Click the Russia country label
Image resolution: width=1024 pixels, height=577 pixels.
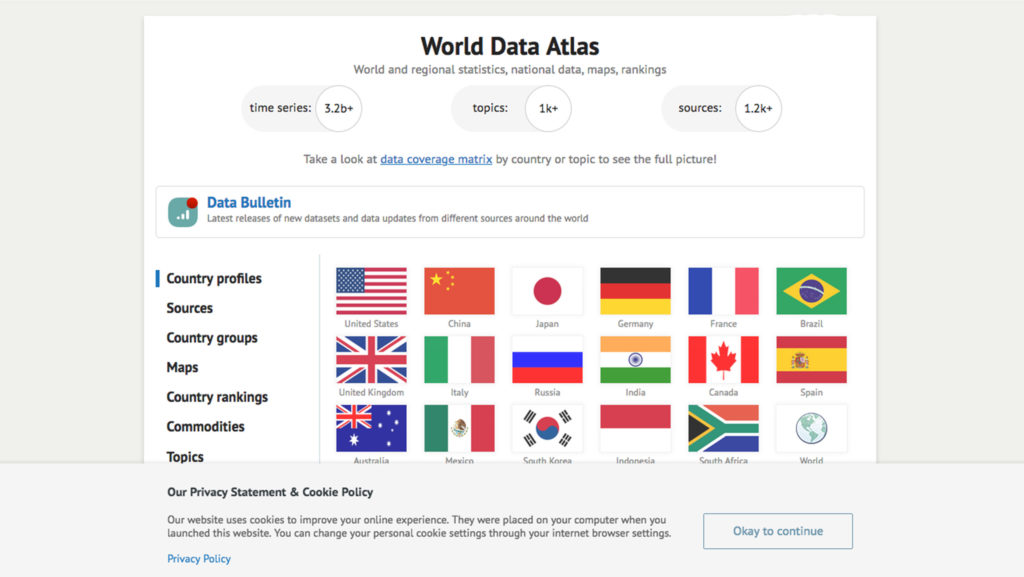point(547,392)
